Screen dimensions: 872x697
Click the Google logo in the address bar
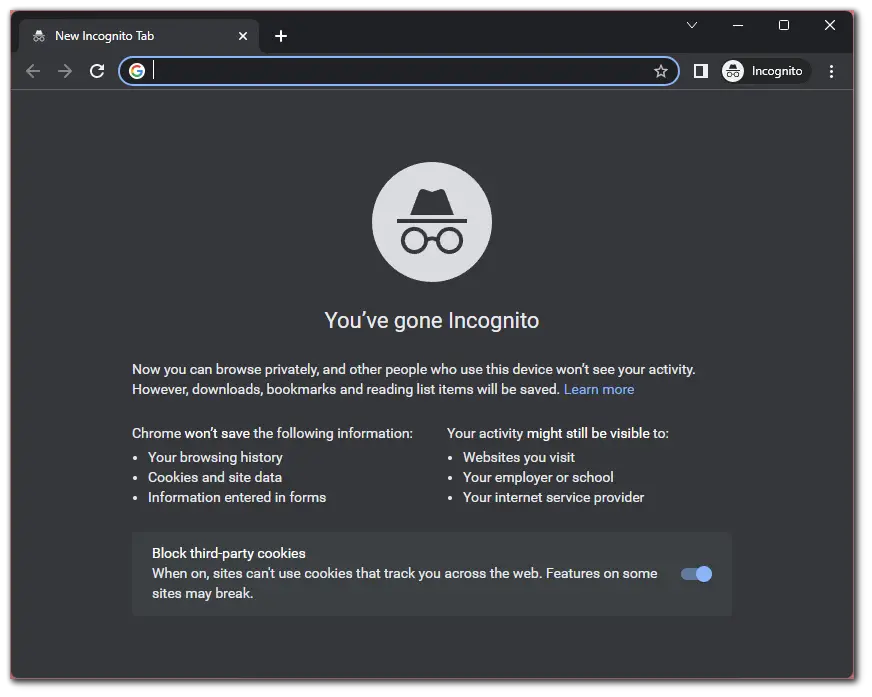coord(137,71)
